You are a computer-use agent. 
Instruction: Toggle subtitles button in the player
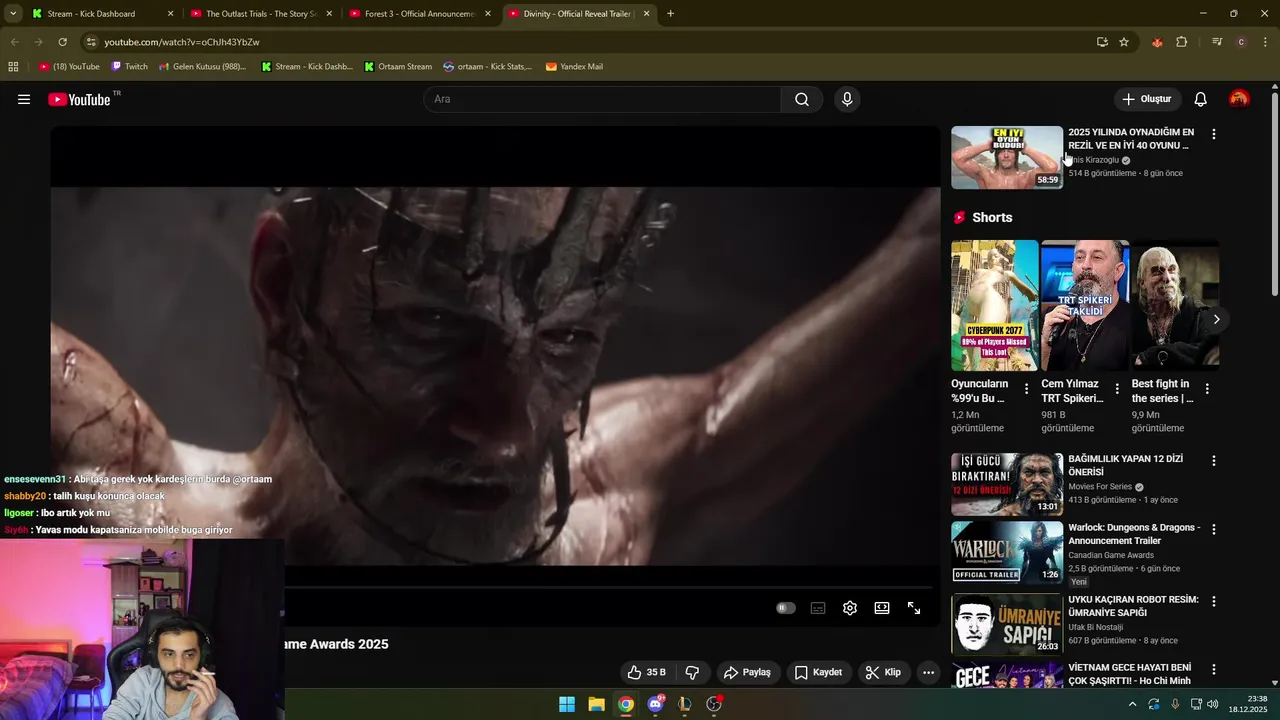coord(818,608)
